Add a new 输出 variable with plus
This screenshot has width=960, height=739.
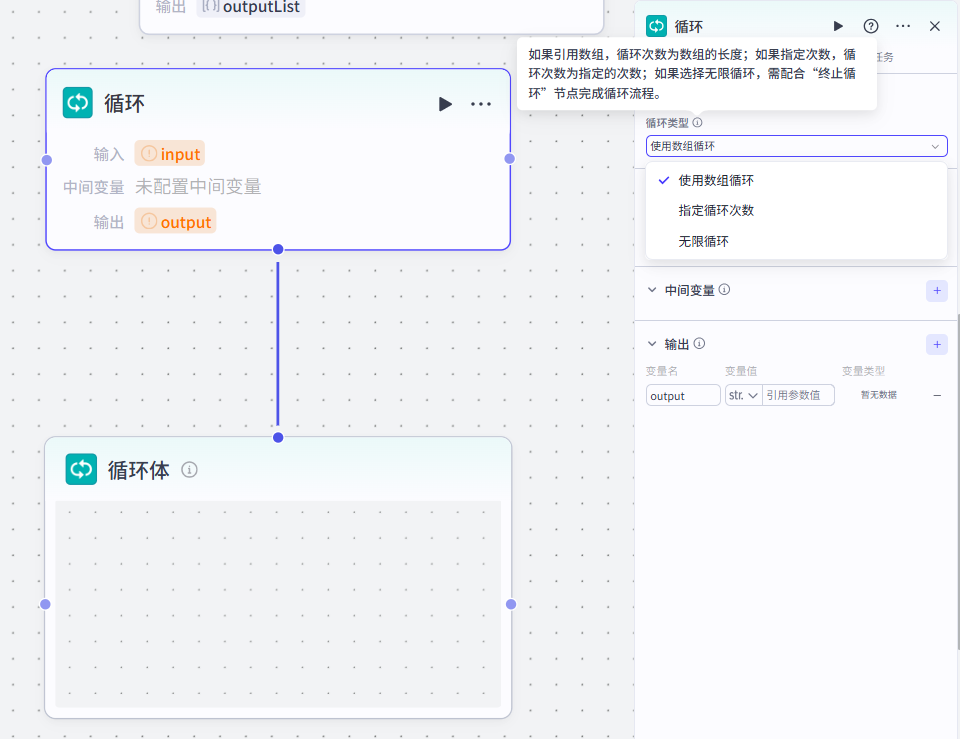coord(936,344)
